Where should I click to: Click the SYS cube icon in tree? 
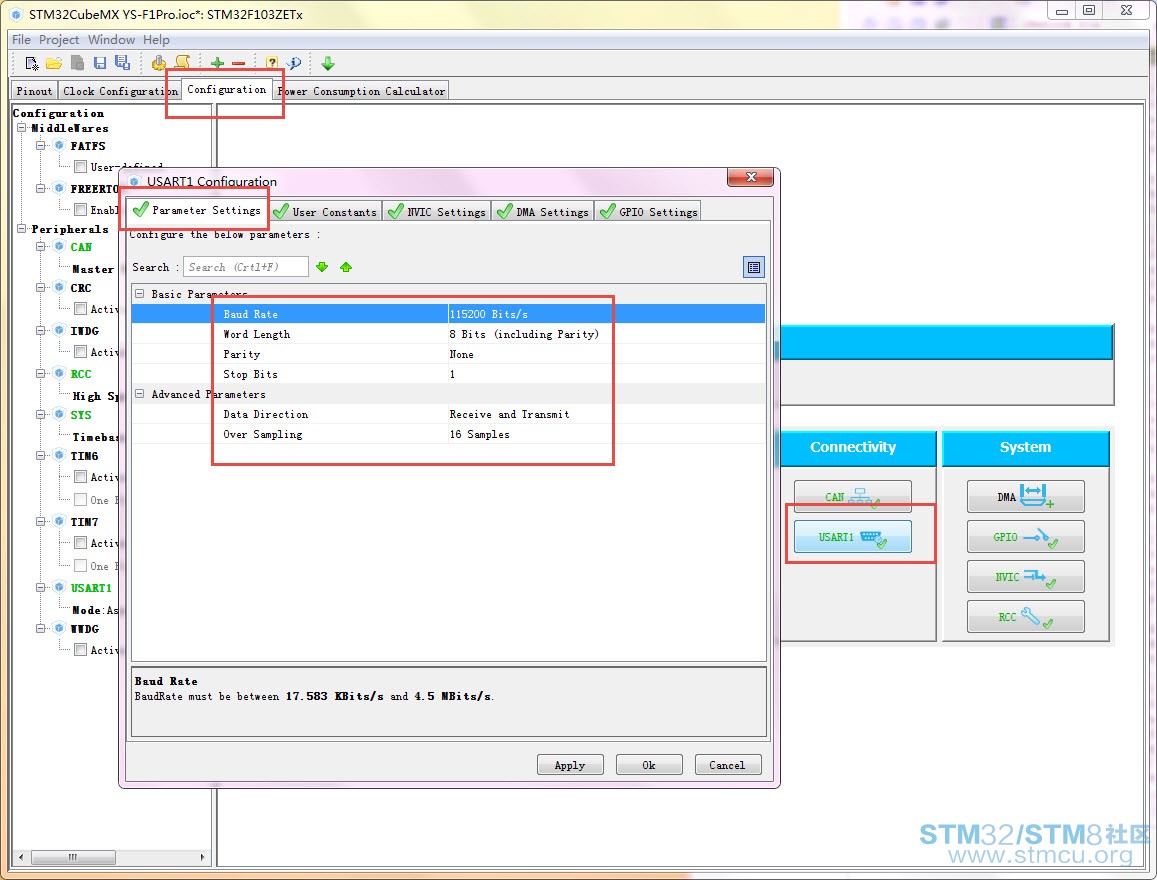click(59, 415)
